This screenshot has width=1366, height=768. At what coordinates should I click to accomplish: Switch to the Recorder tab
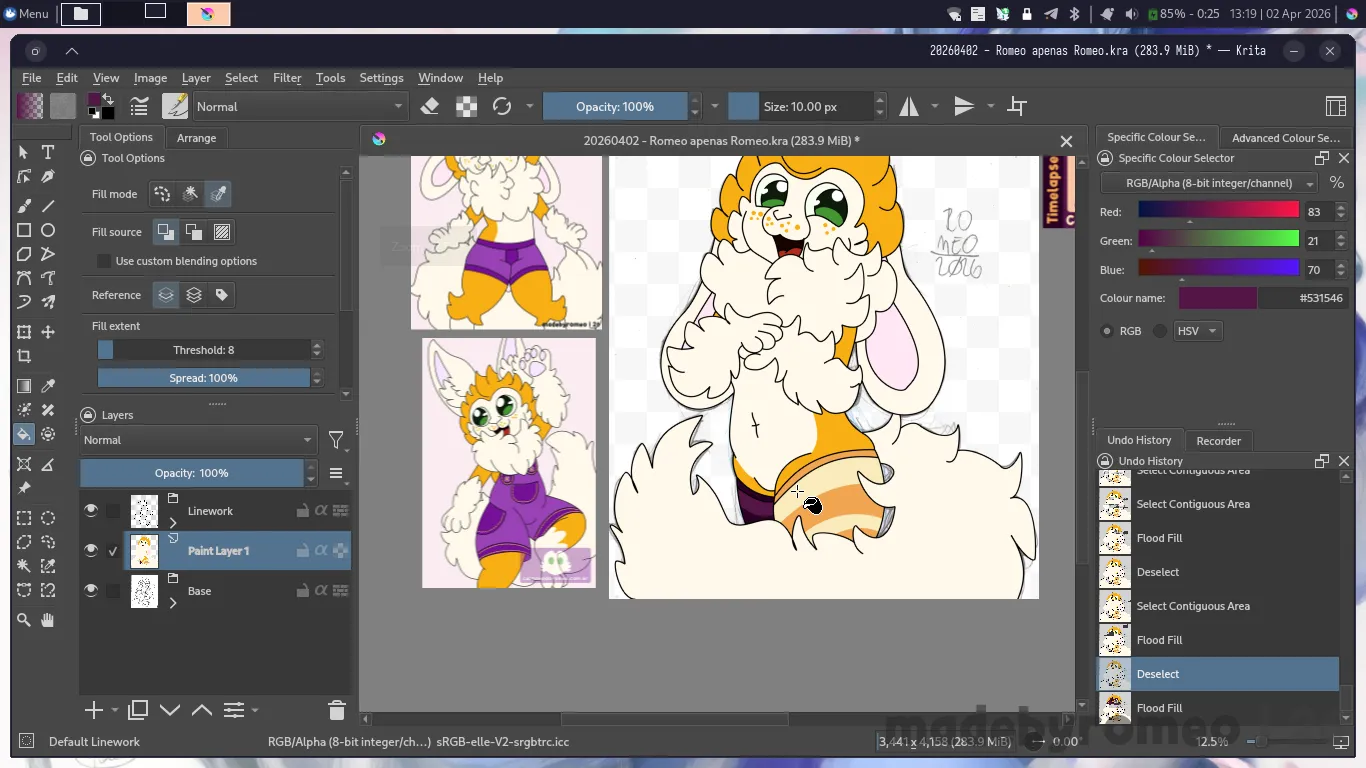pyautogui.click(x=1218, y=441)
